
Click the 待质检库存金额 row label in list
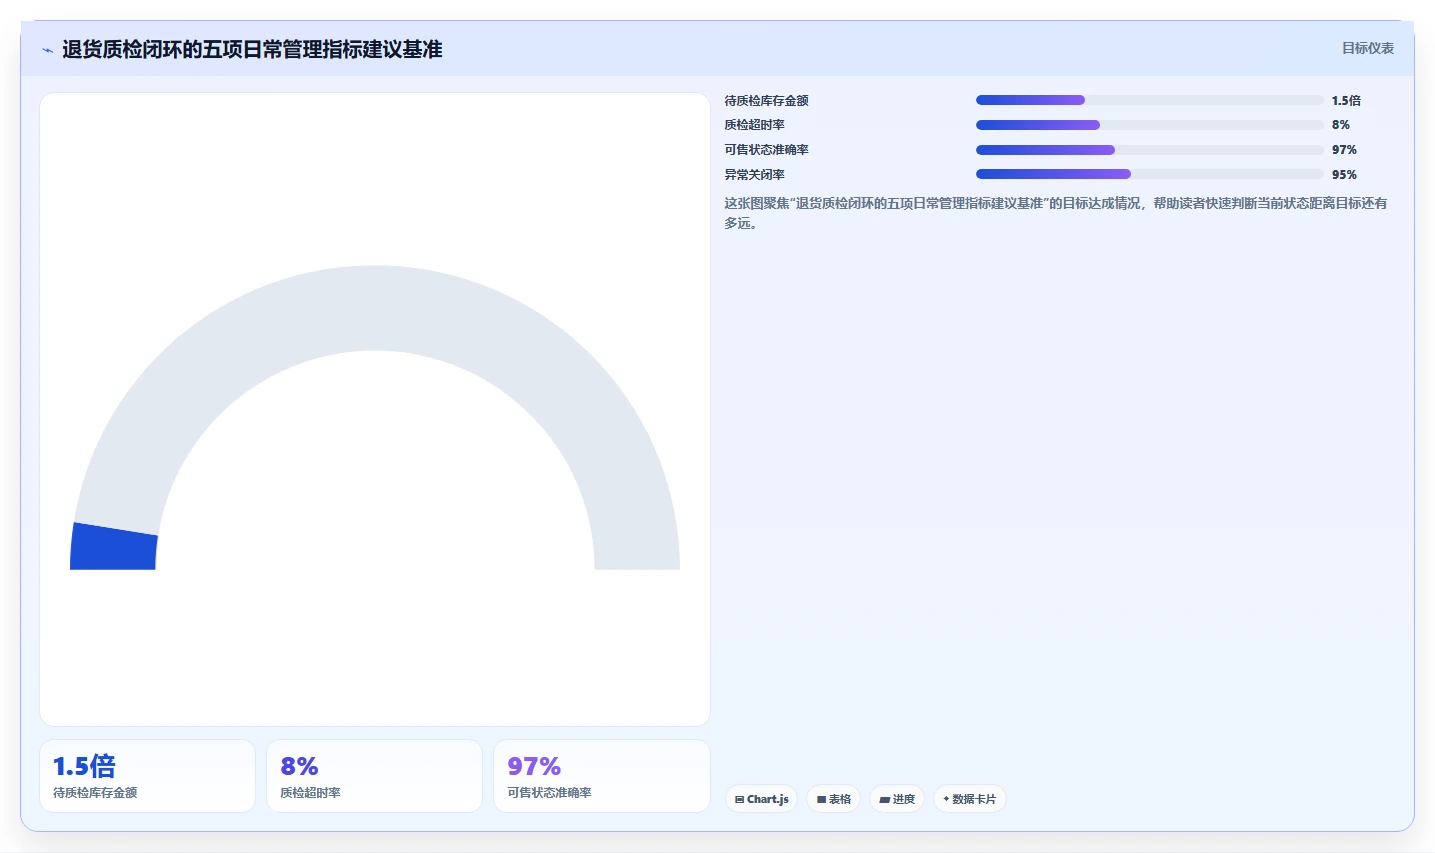click(766, 100)
